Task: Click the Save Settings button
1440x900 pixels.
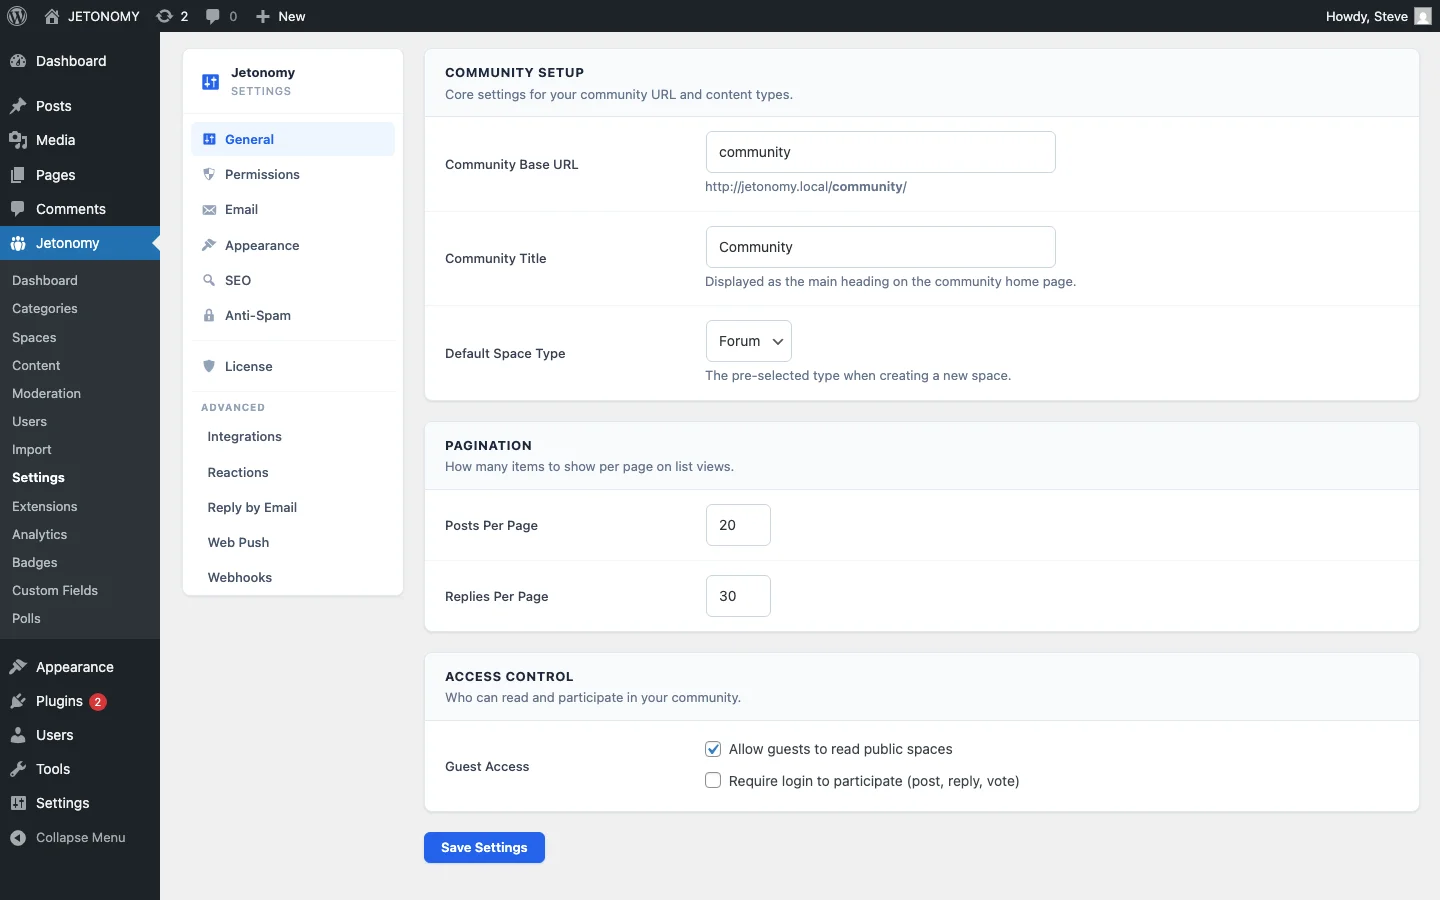Action: [483, 848]
